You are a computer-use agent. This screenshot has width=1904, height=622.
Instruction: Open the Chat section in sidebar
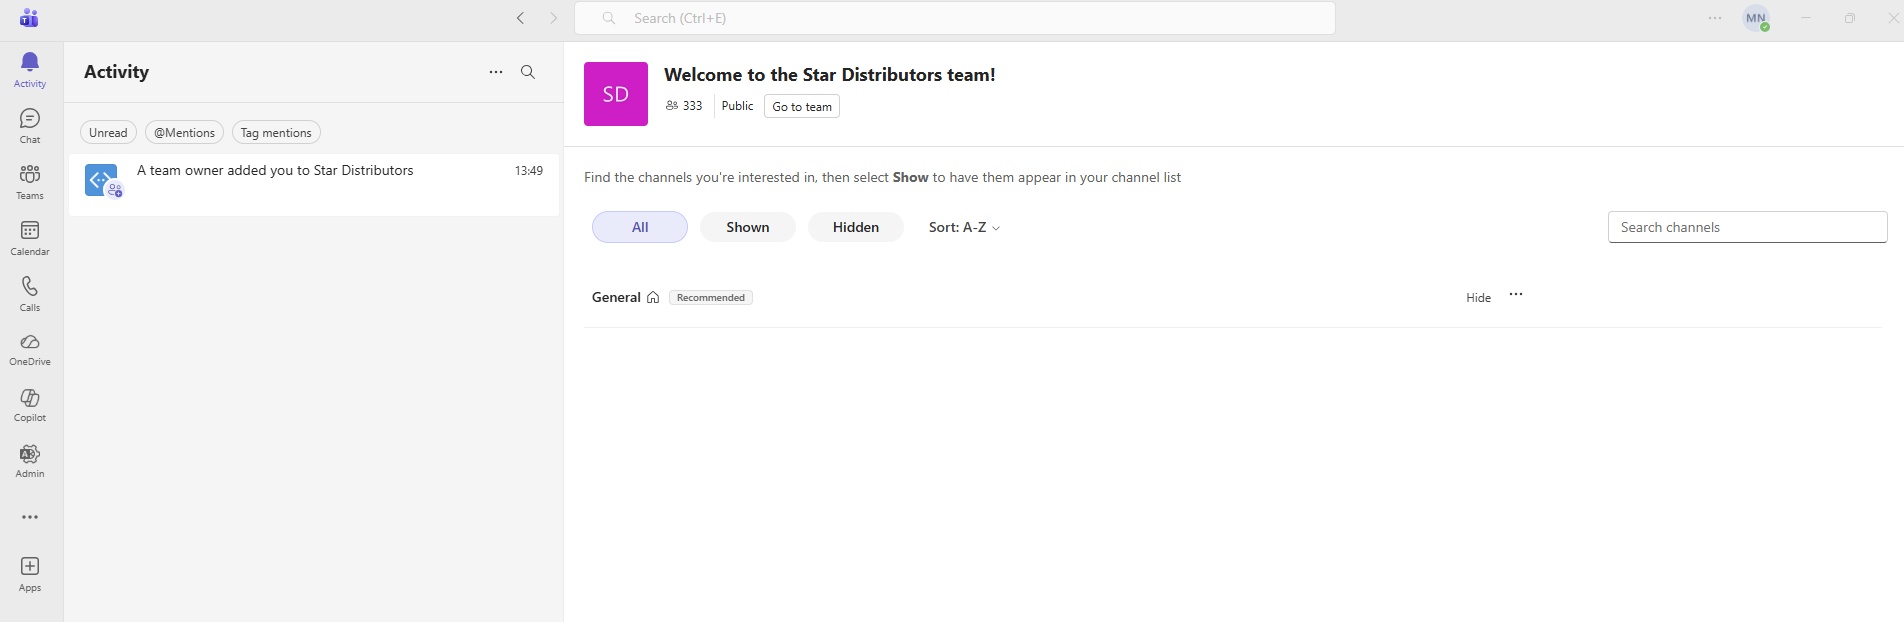click(30, 126)
